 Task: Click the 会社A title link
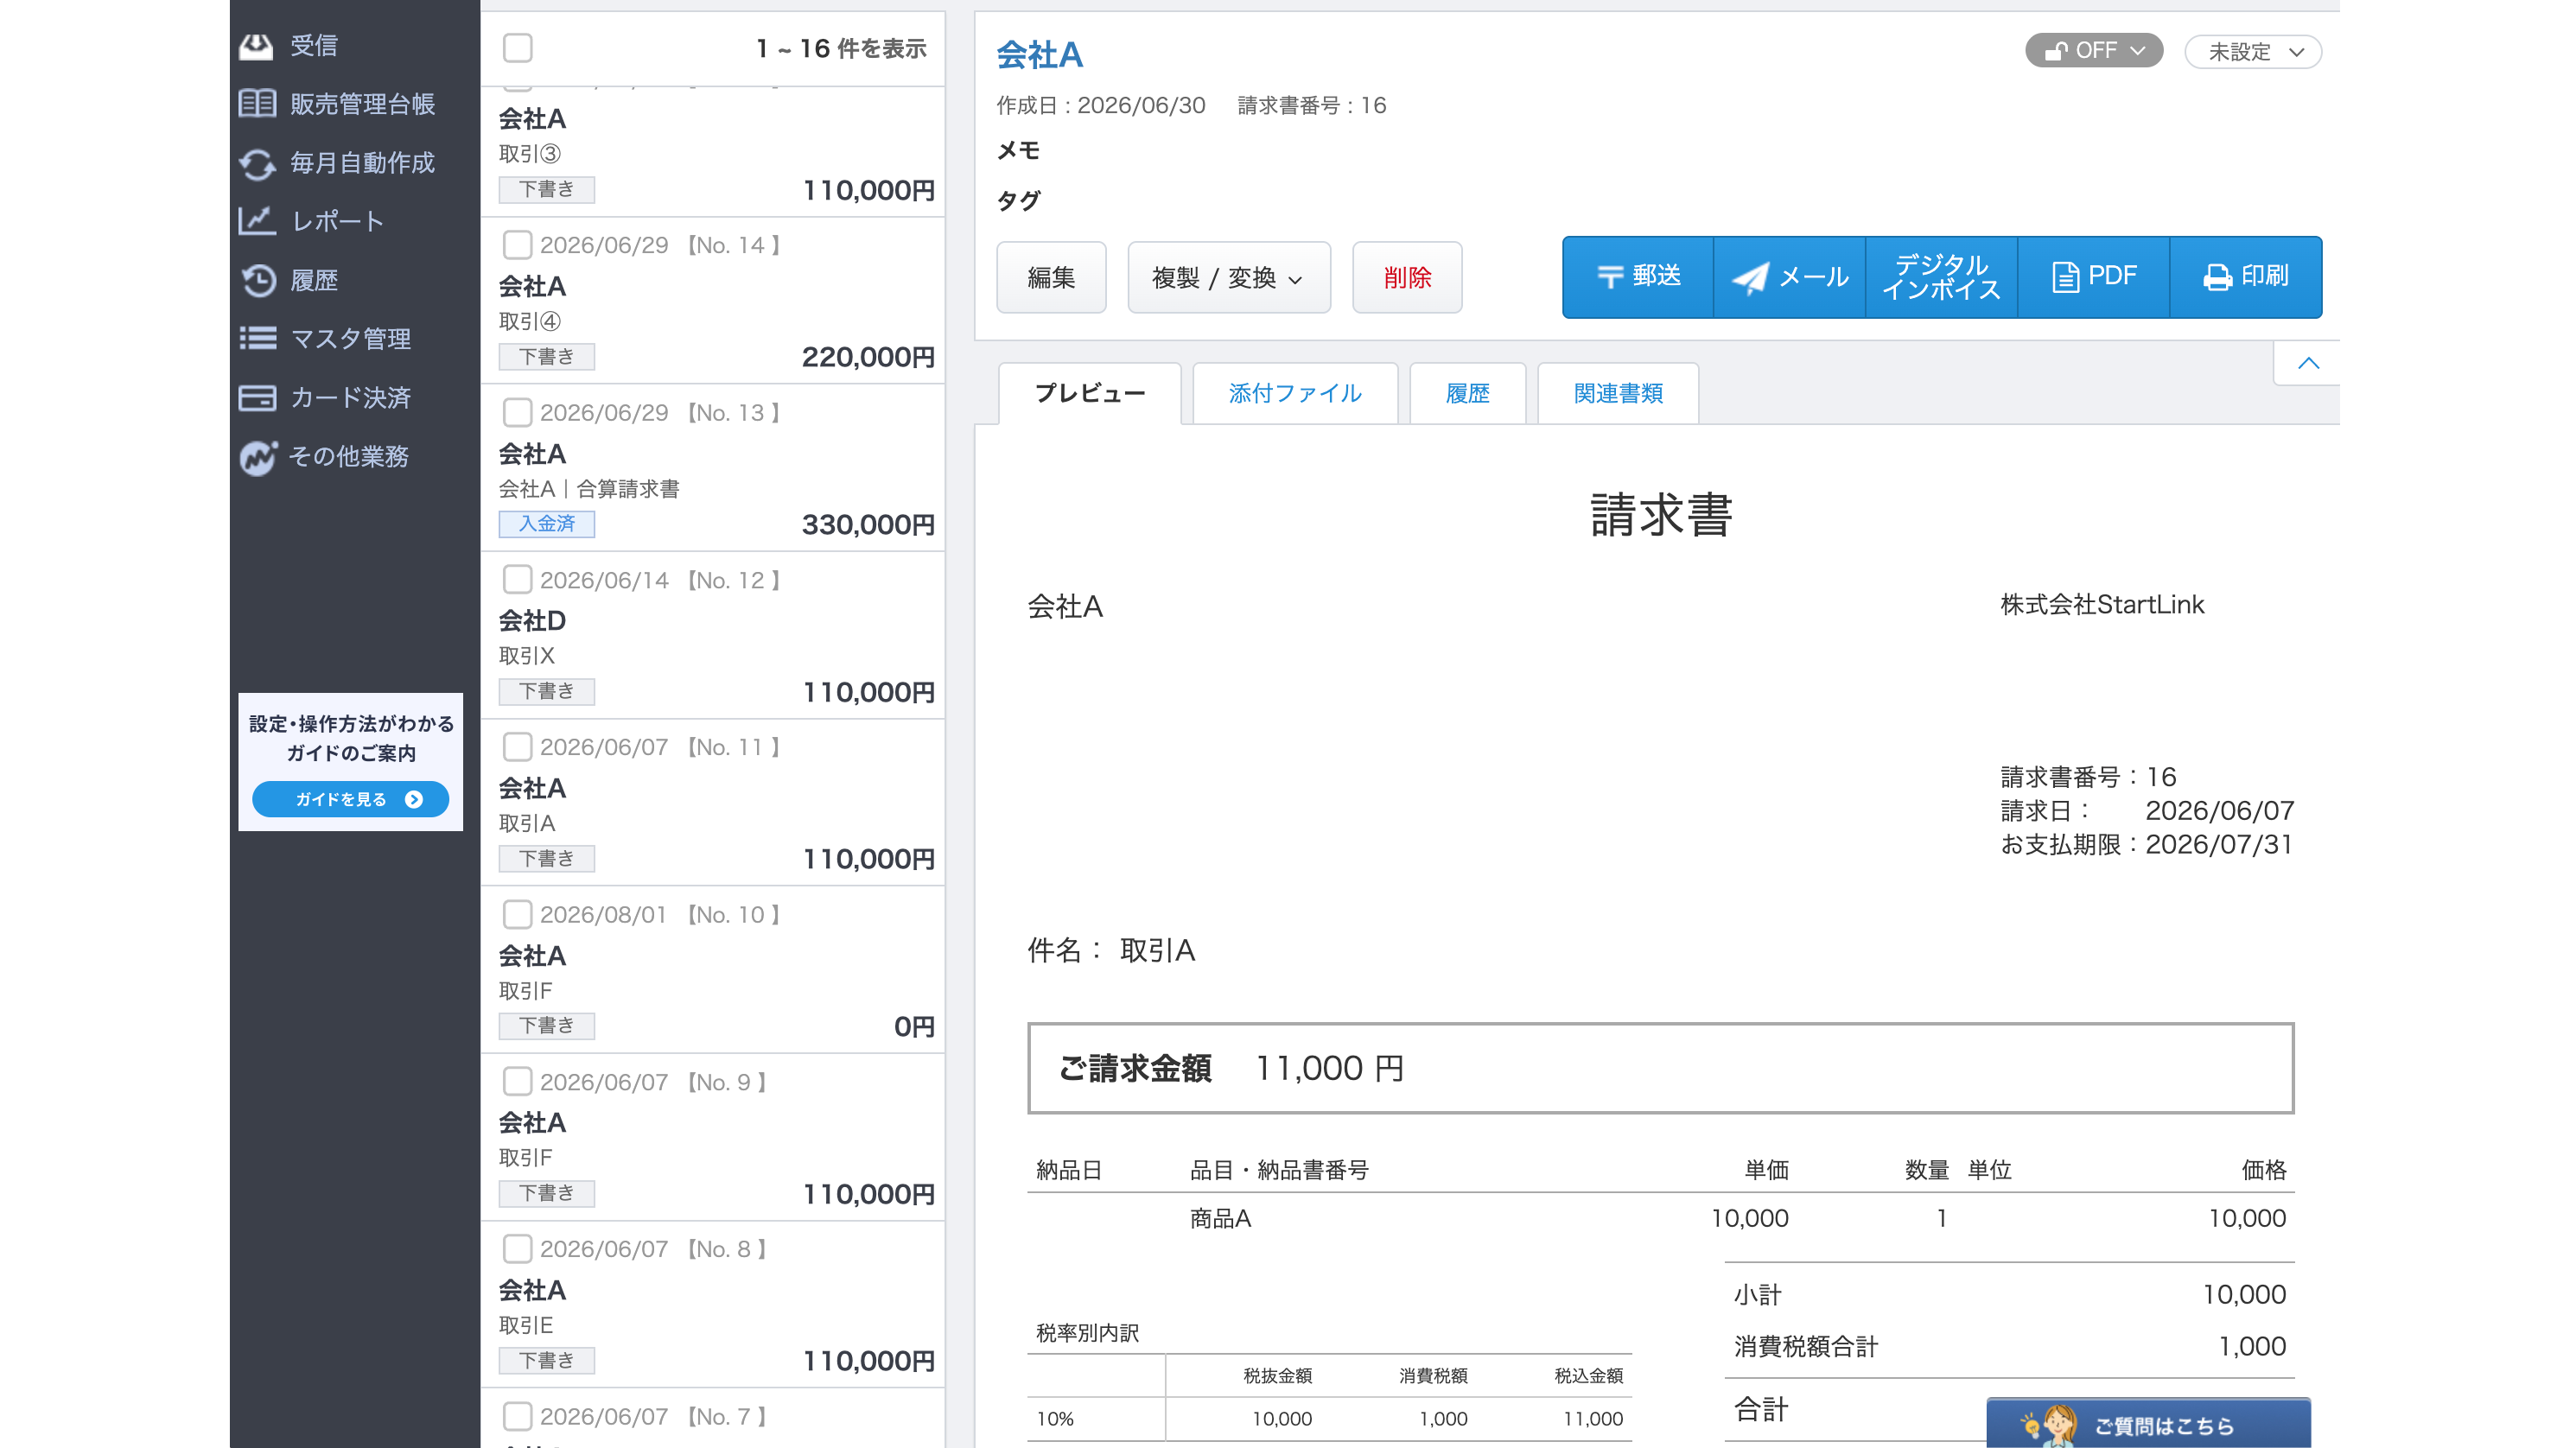tap(1040, 54)
